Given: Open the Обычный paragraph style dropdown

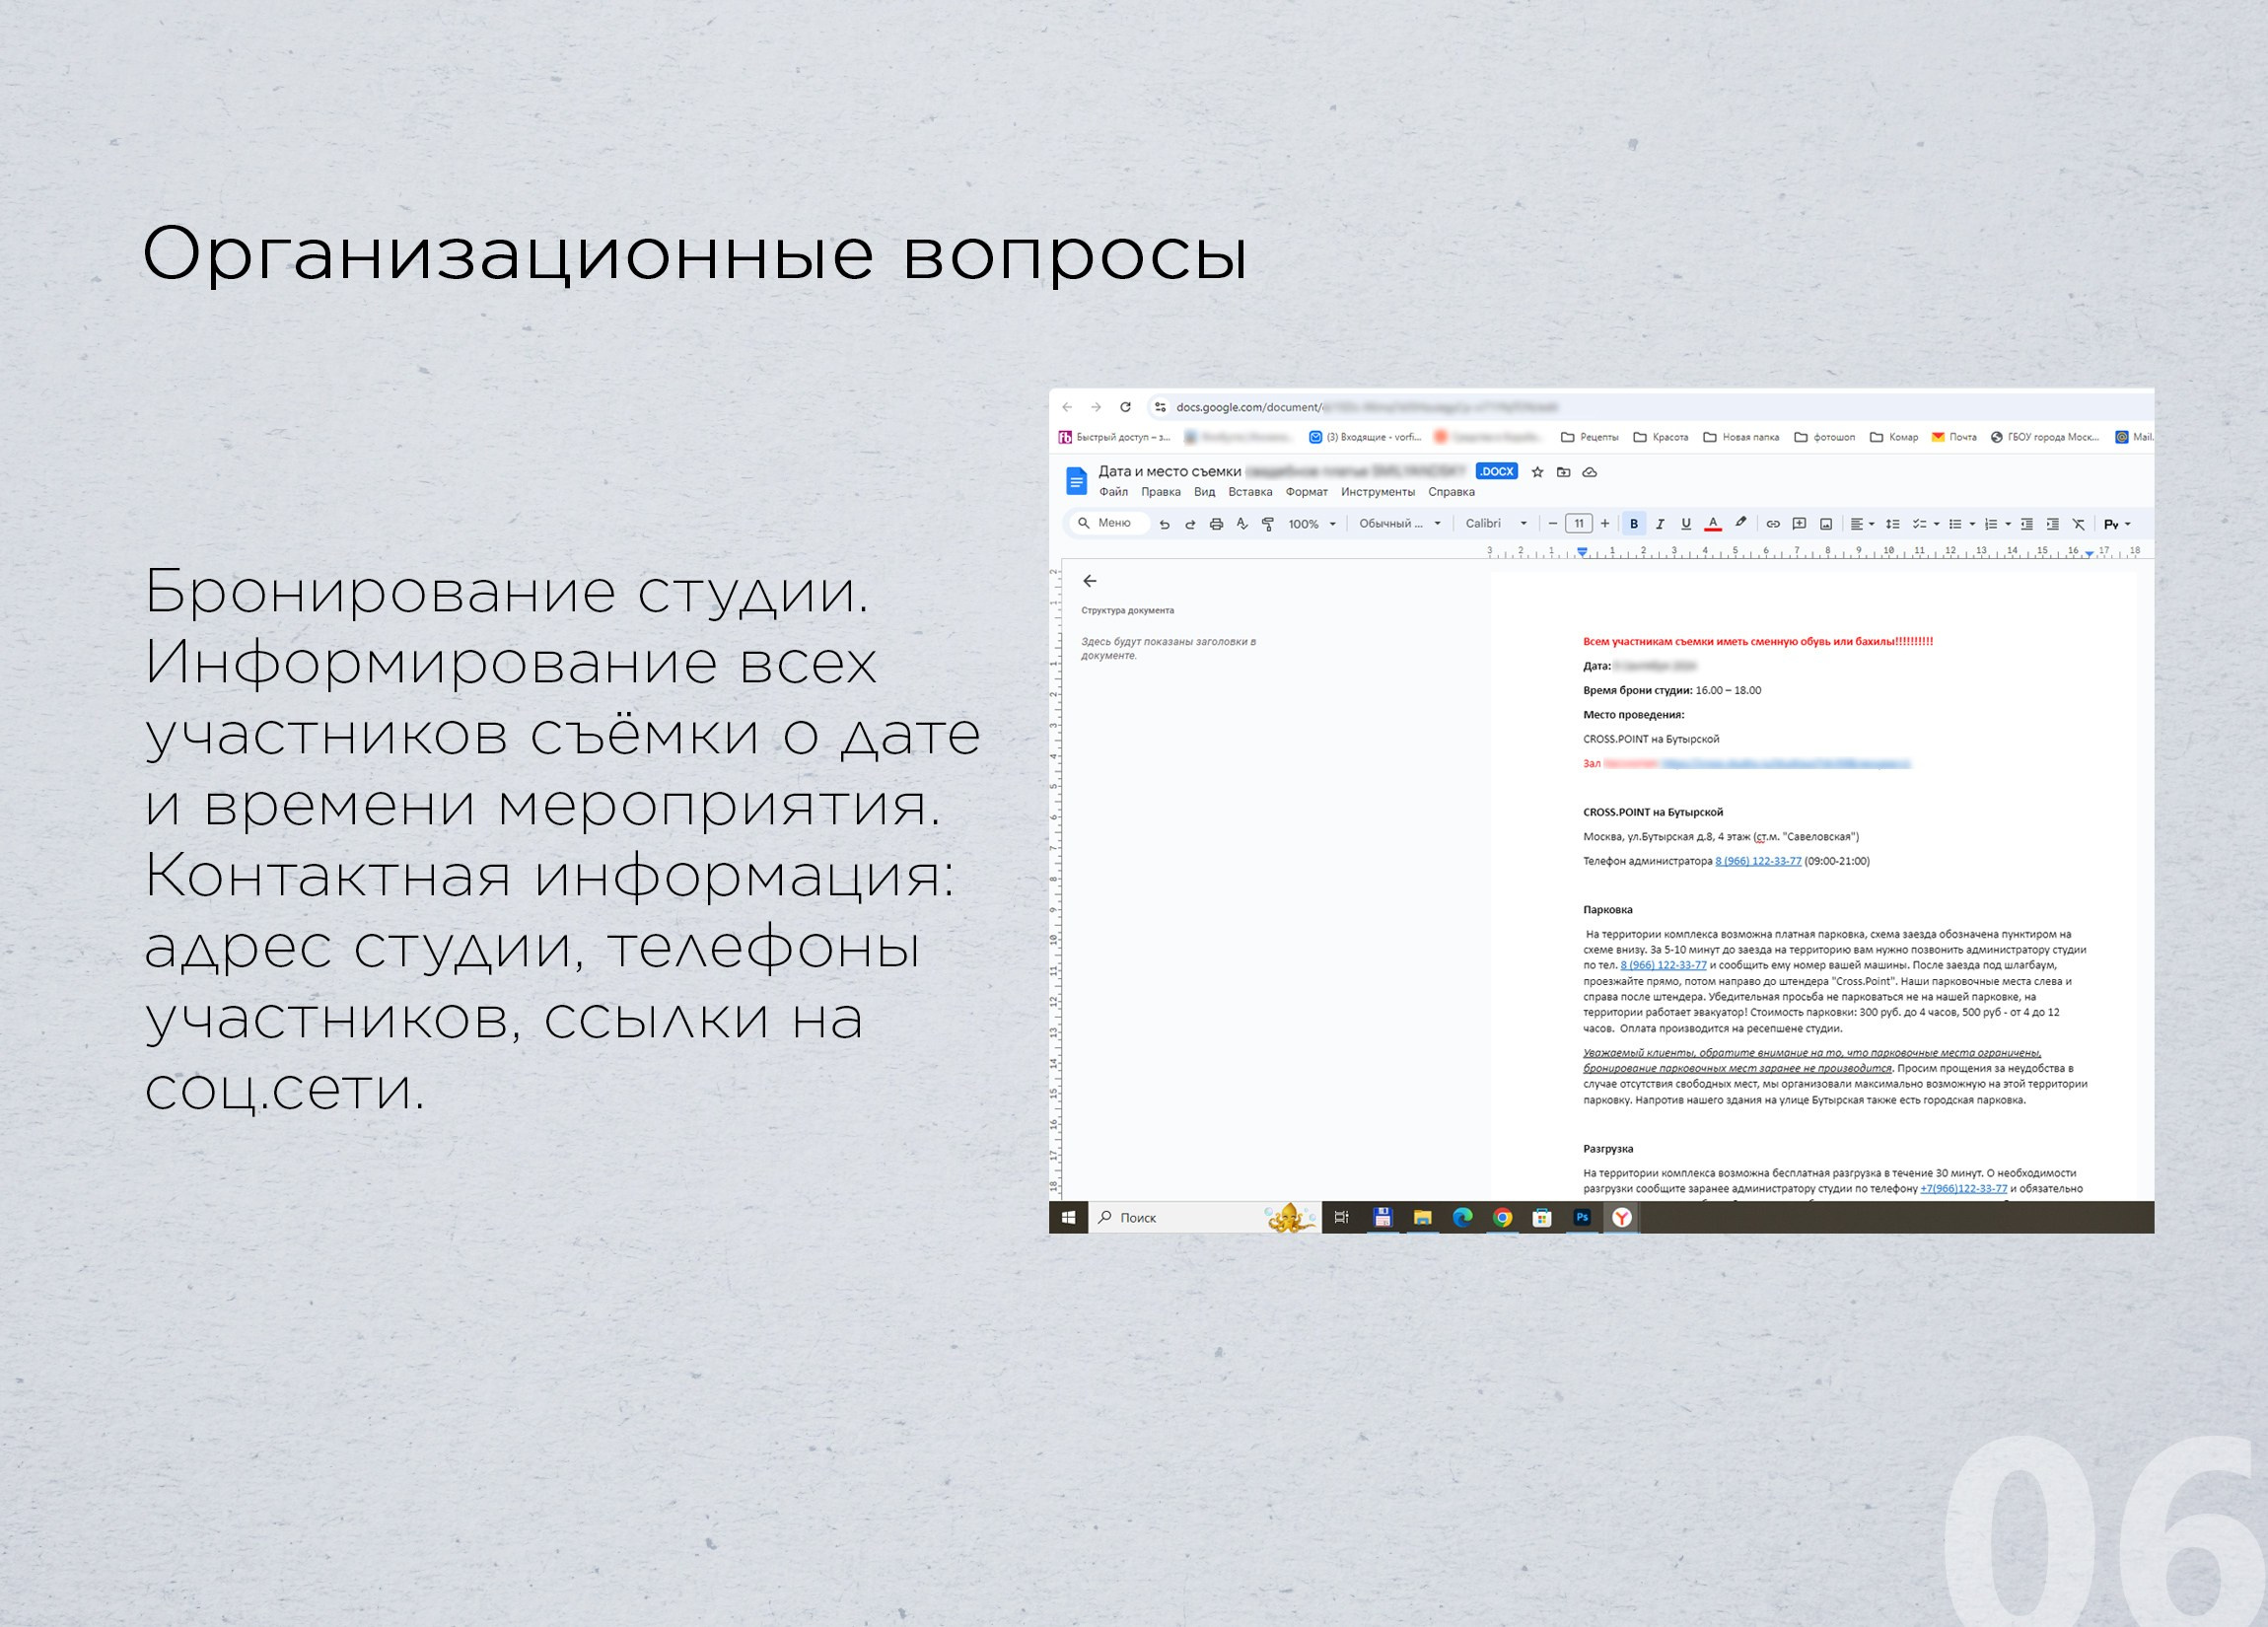Looking at the screenshot, I should (x=1399, y=524).
